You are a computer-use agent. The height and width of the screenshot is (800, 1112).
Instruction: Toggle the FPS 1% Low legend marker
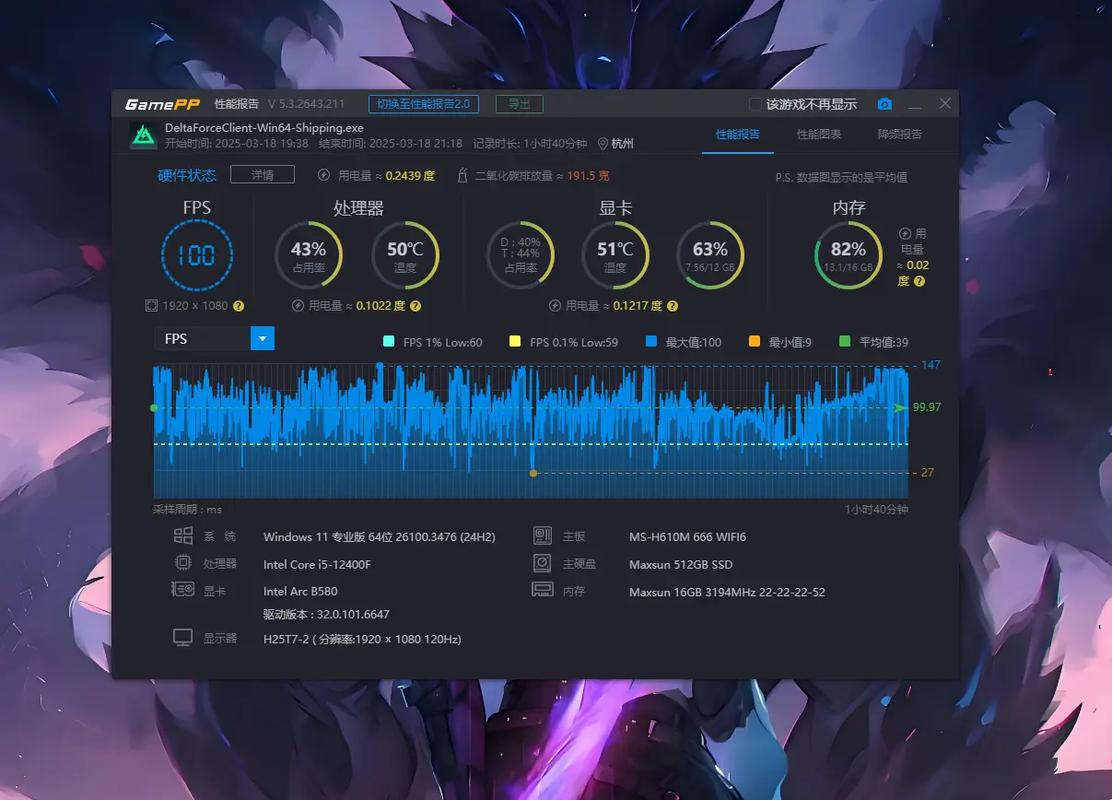389,342
